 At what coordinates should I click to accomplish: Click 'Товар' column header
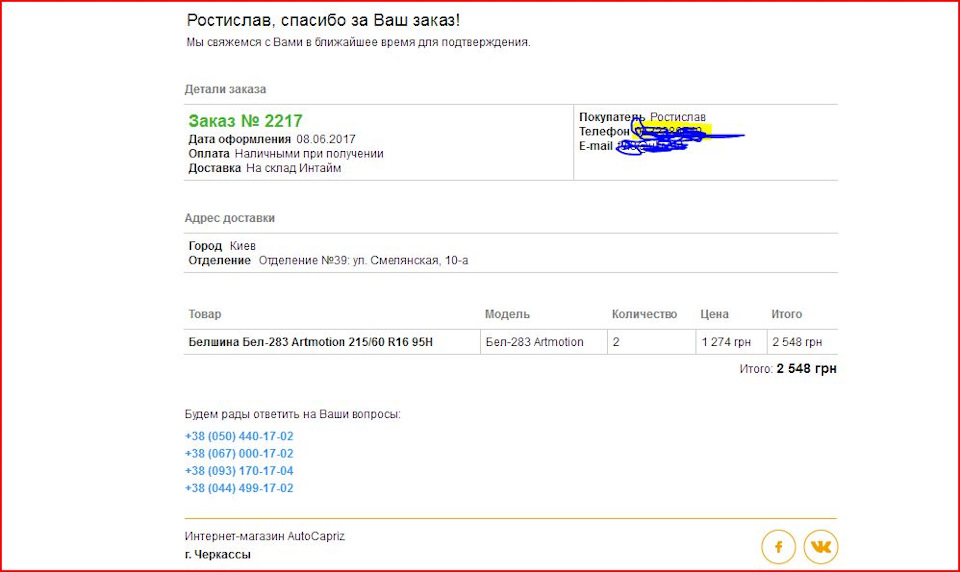coord(204,314)
